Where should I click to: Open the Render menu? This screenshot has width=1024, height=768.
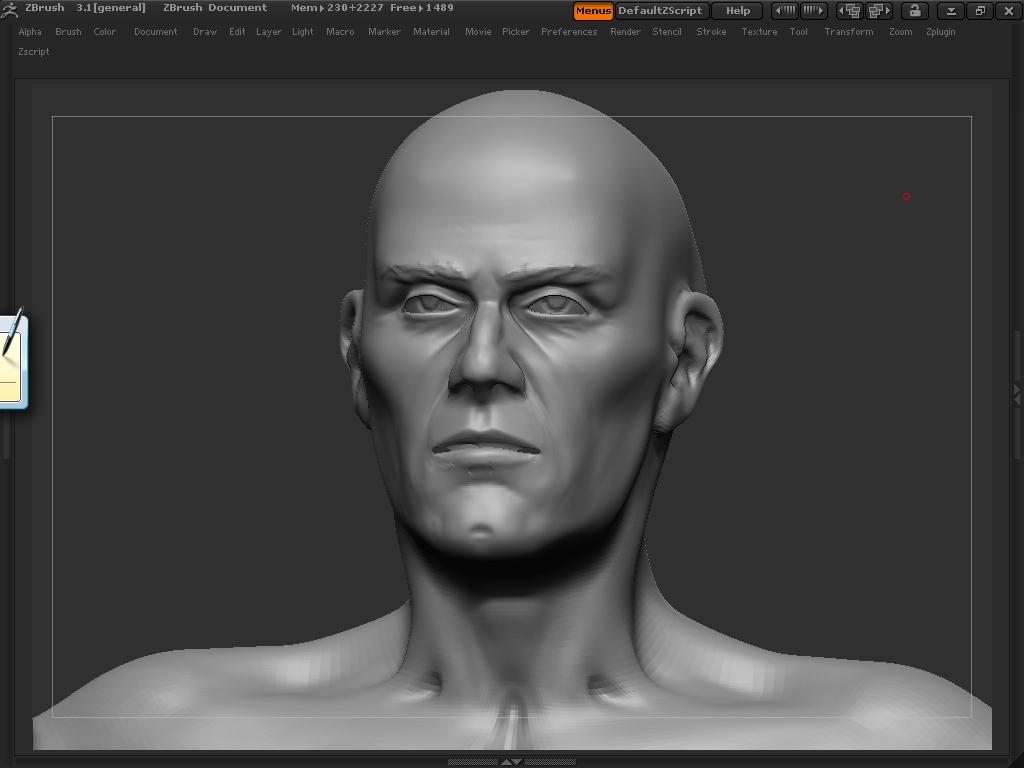[x=625, y=31]
